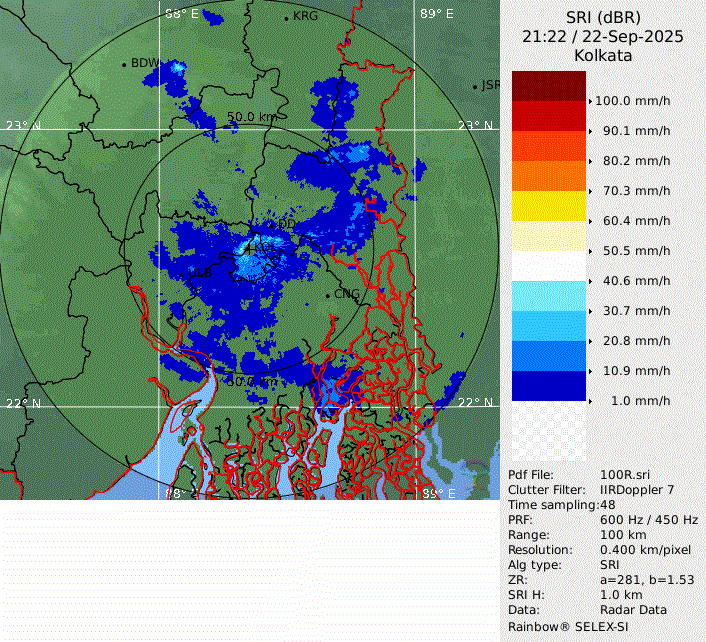Image resolution: width=706 pixels, height=642 pixels.
Task: Click the 23° N label on left edge
Action: pos(23,126)
